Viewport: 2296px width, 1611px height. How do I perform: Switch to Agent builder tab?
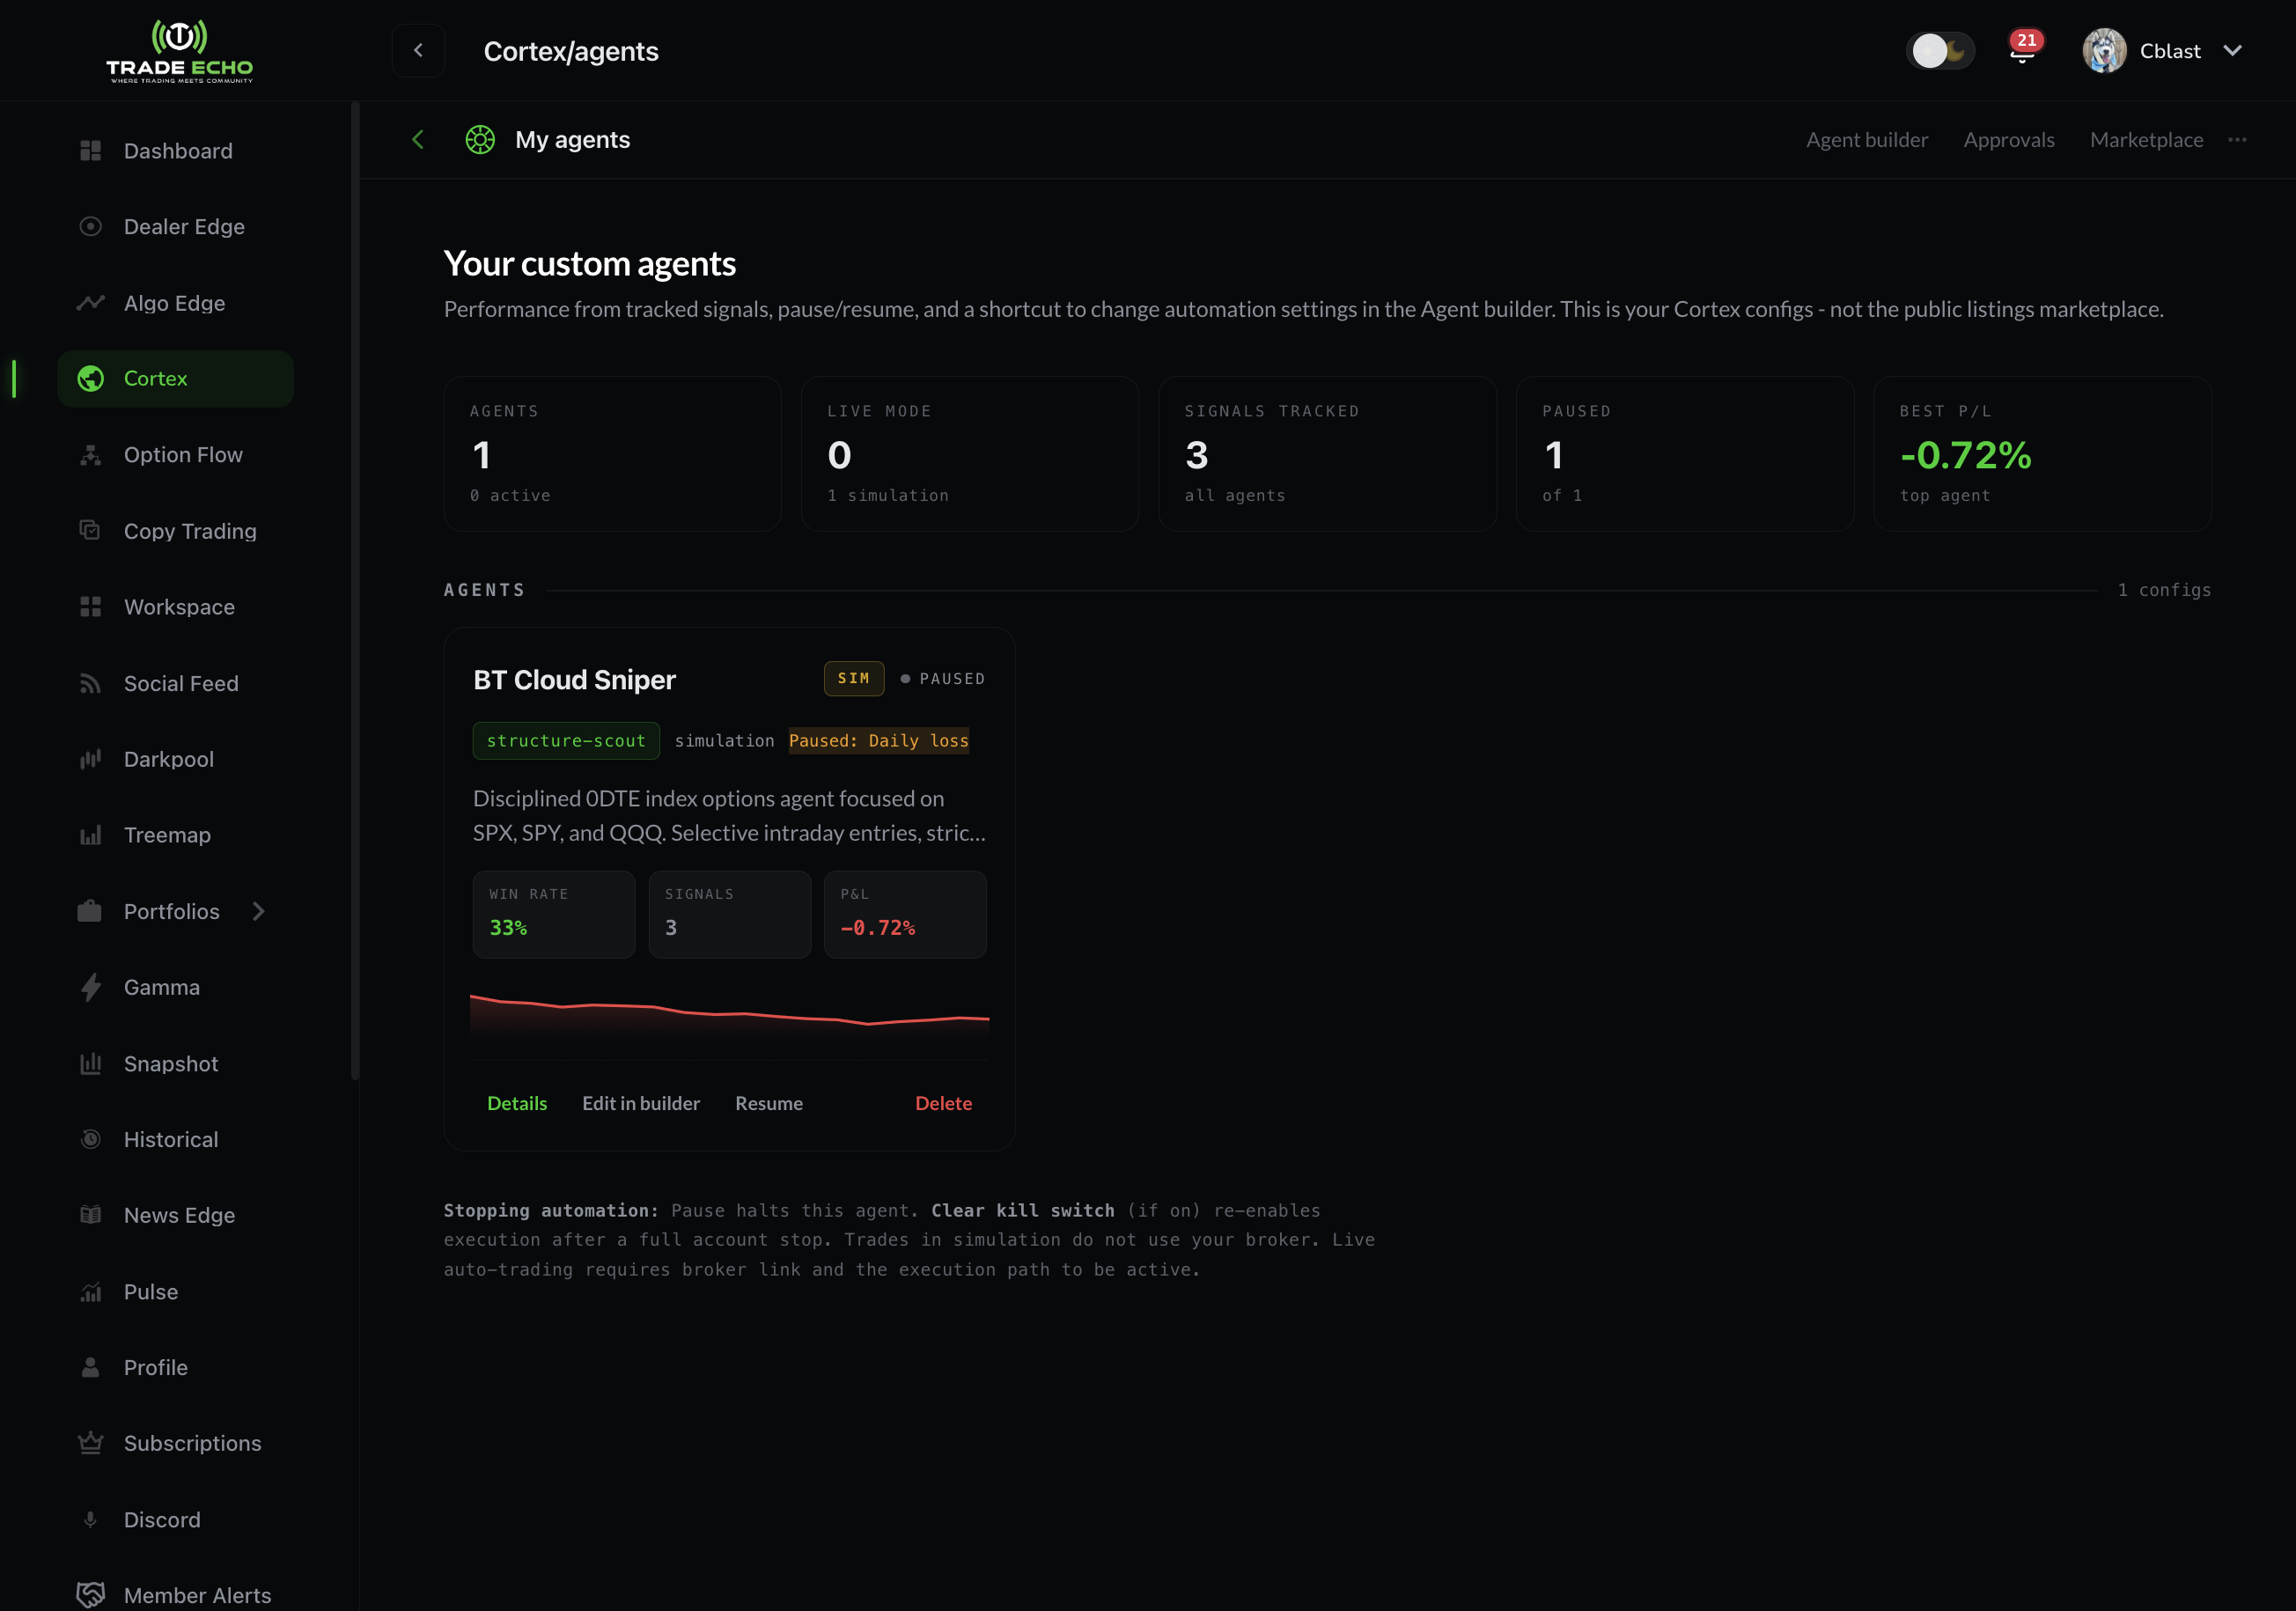[x=1866, y=140]
